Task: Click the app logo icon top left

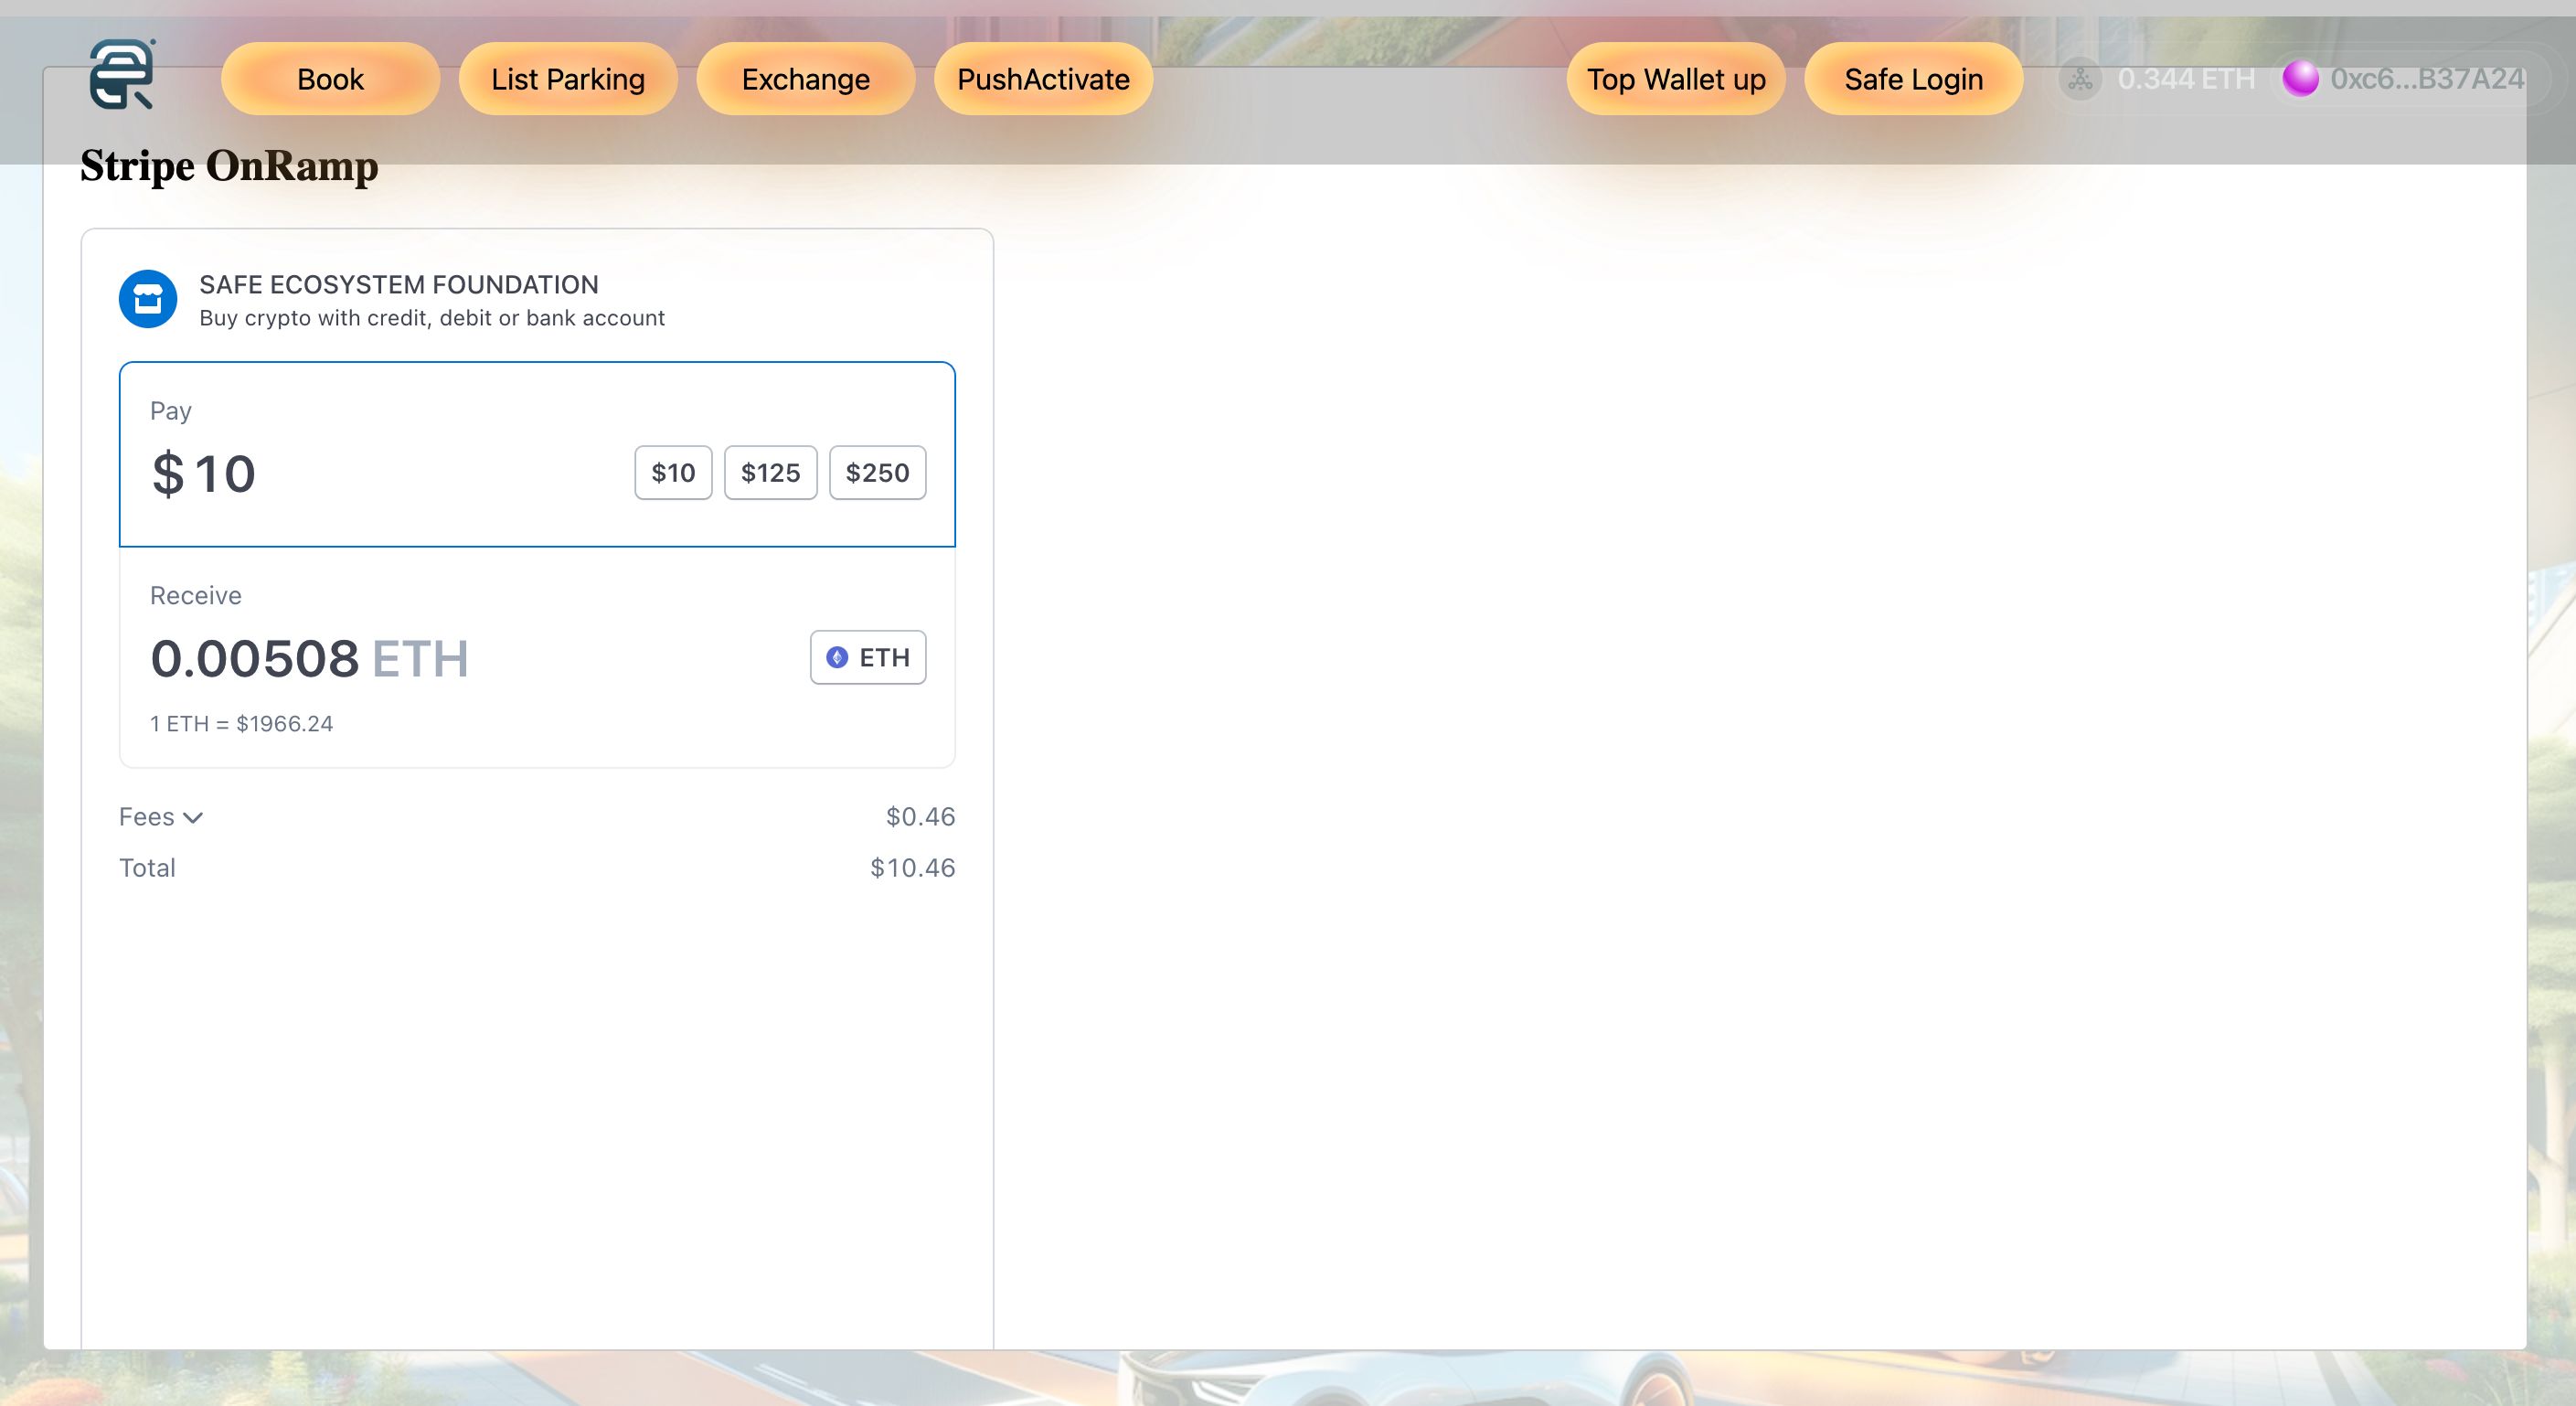Action: point(122,74)
